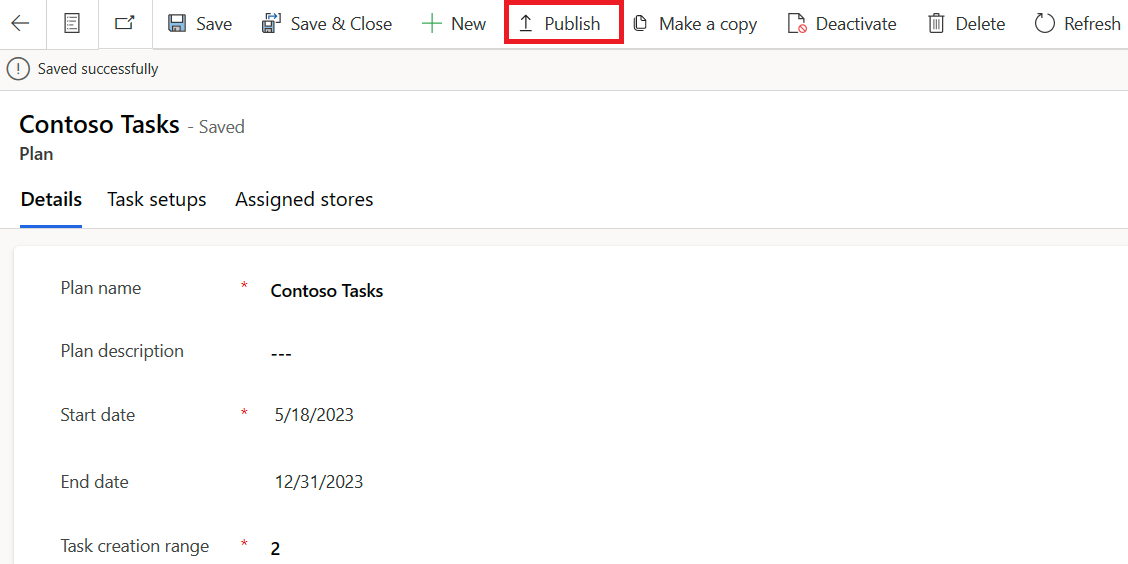
Task: Click the "- Saved" status text
Action: pyautogui.click(x=216, y=127)
